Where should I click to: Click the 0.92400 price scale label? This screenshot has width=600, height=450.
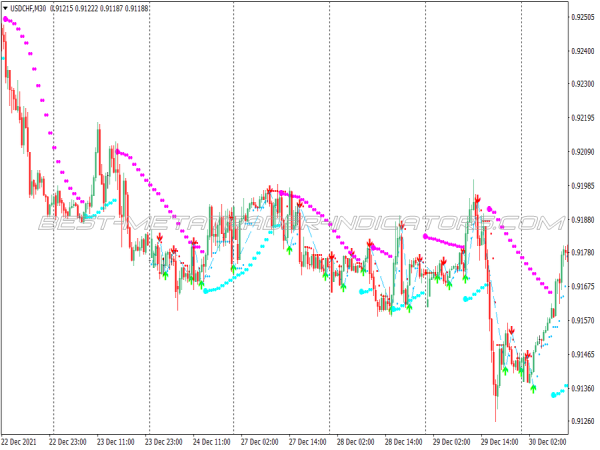tap(583, 51)
